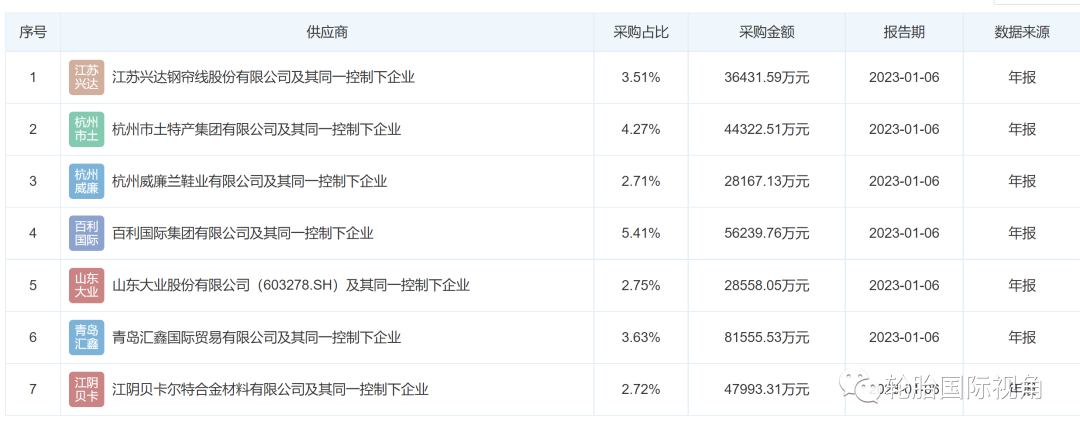Click the 数据来源 column header
Viewport: 1080px width, 435px height.
[1021, 32]
